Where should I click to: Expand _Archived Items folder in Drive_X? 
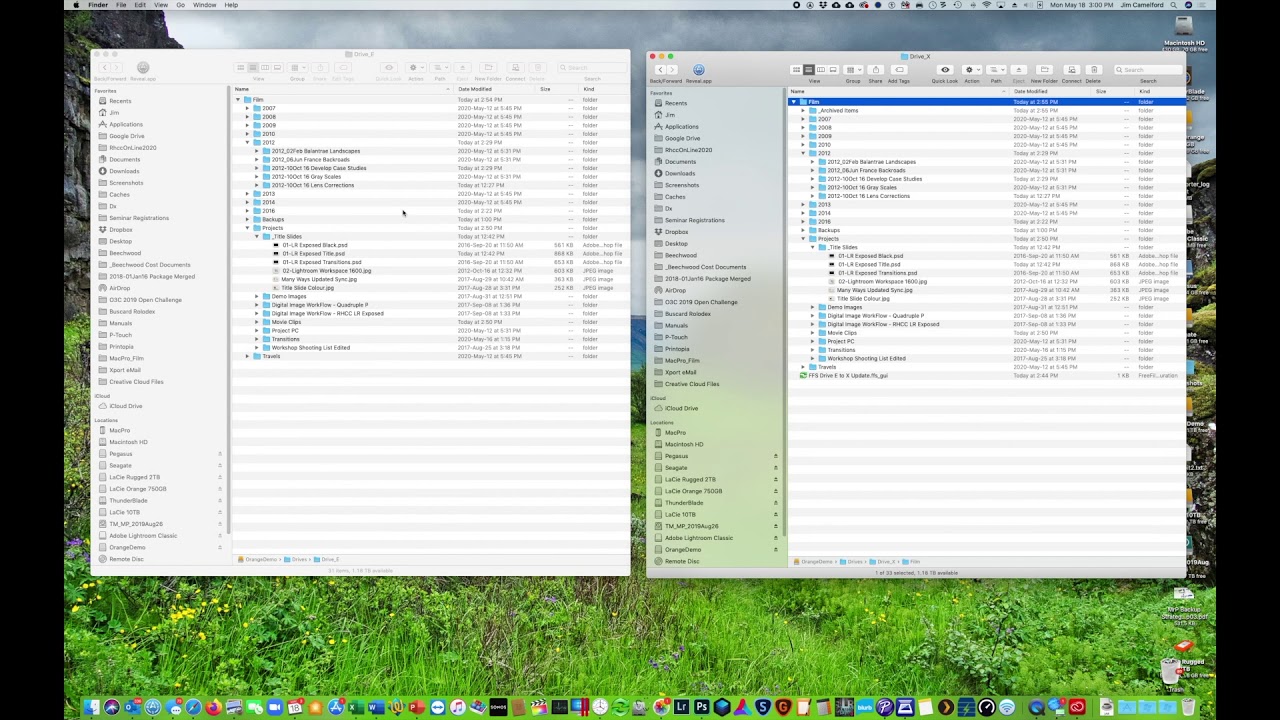point(803,111)
